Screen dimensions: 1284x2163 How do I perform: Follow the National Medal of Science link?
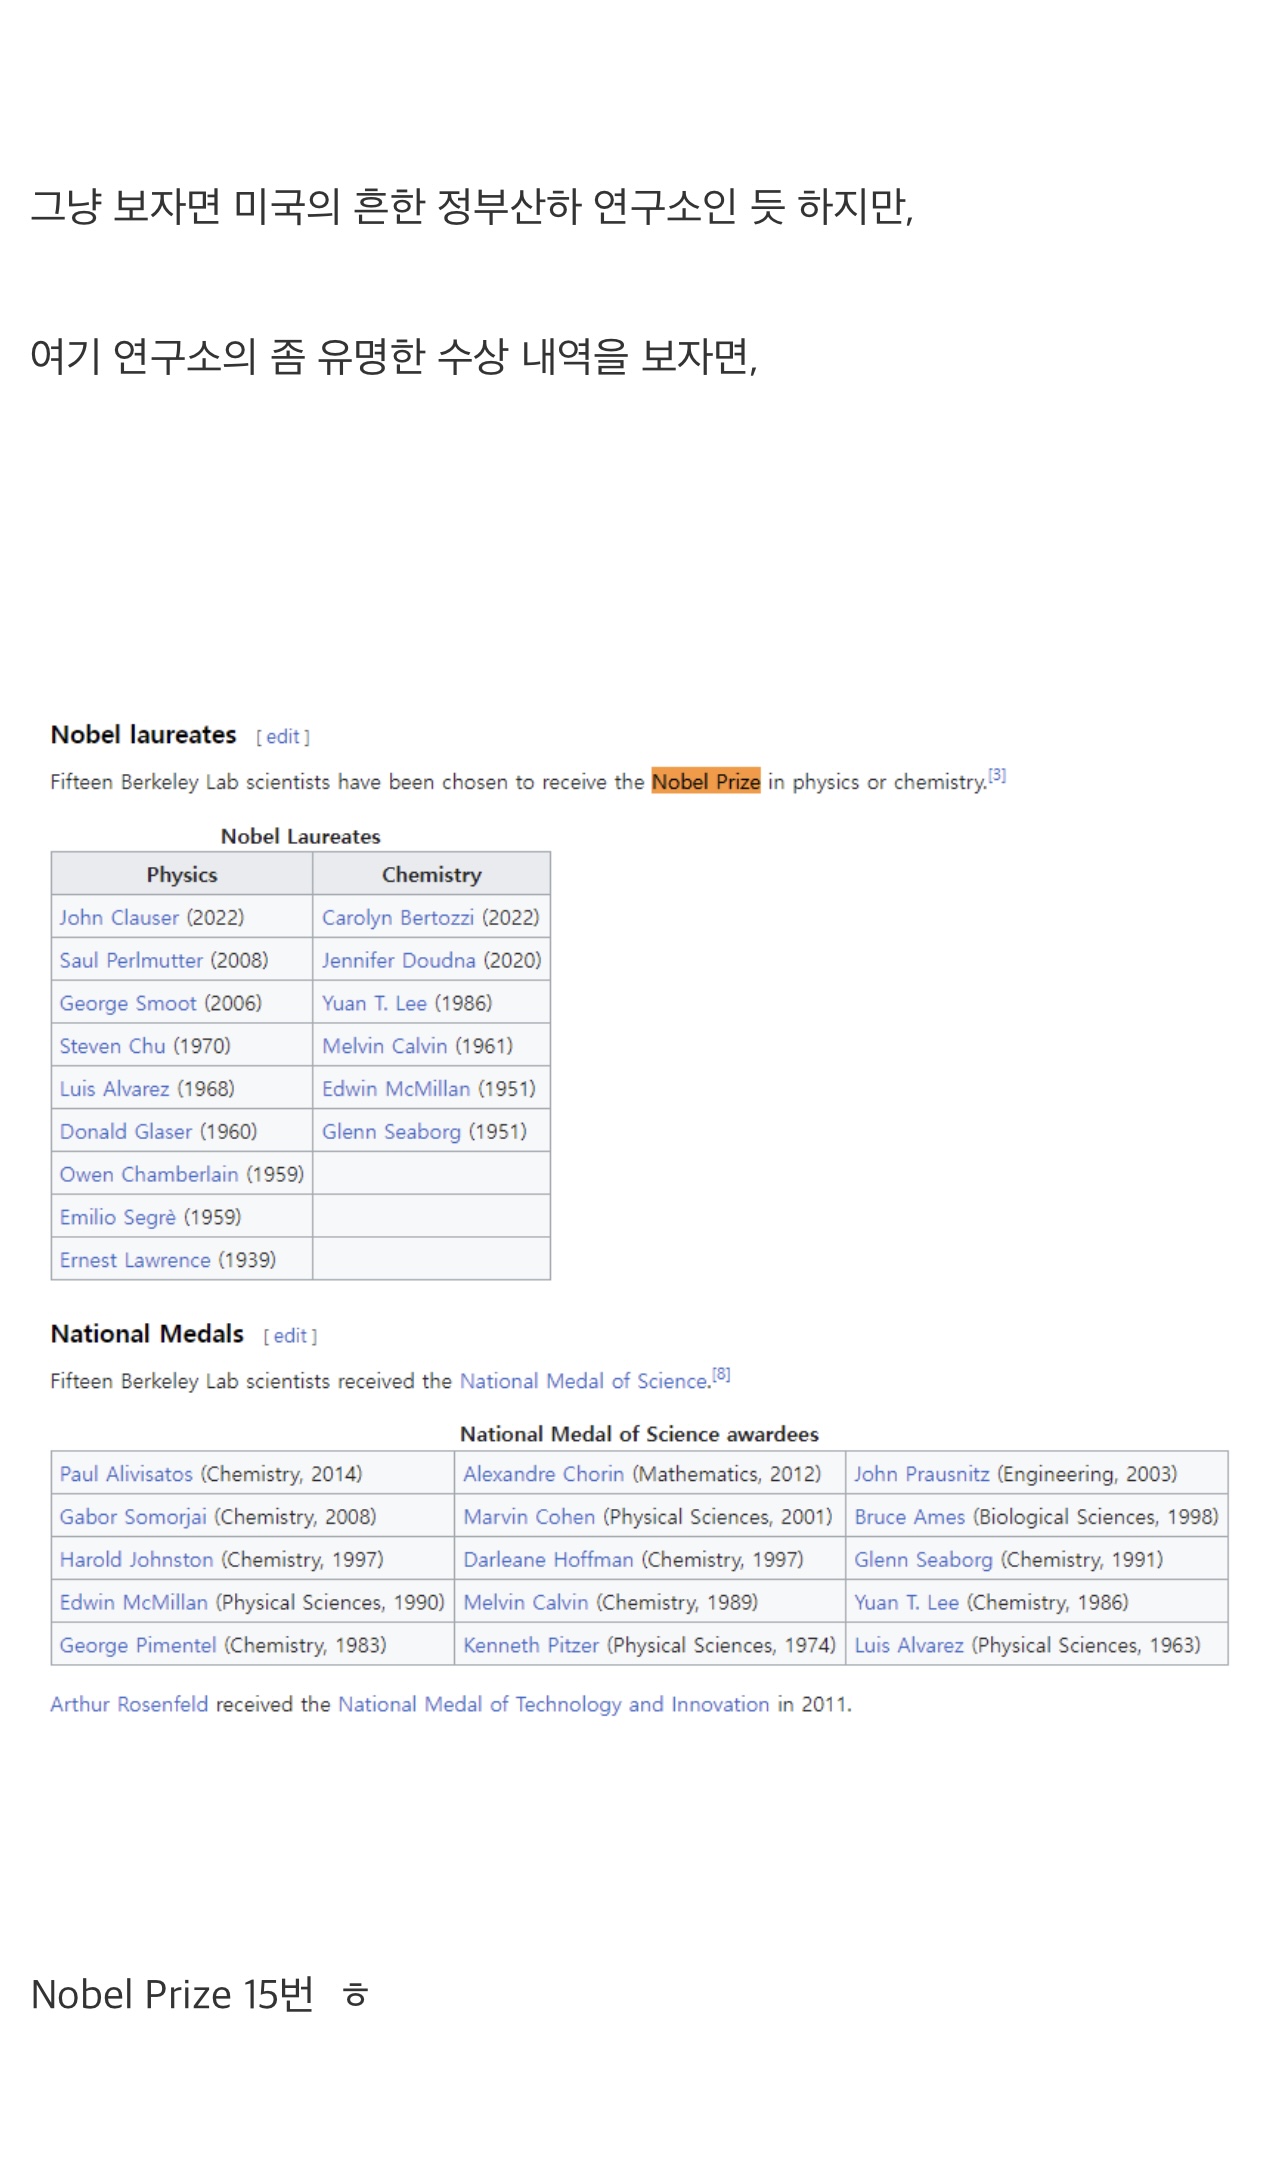tap(584, 1382)
